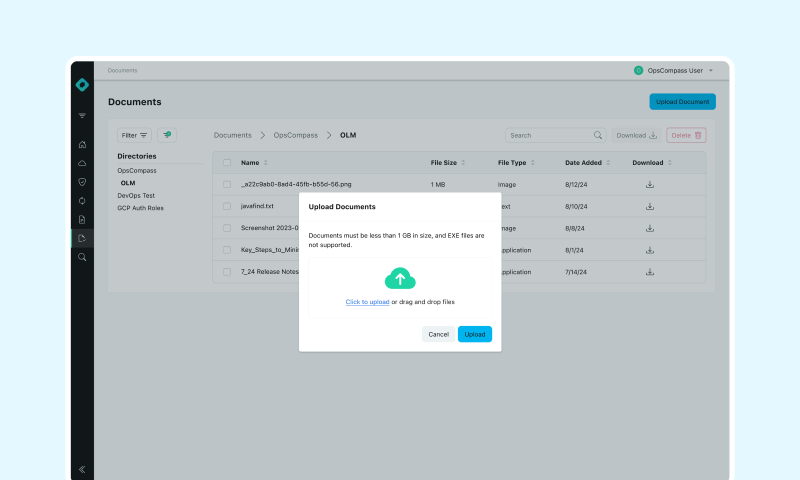Screen dimensions: 800x480
Task: Sort by Name column arrows
Action: [x=266, y=163]
